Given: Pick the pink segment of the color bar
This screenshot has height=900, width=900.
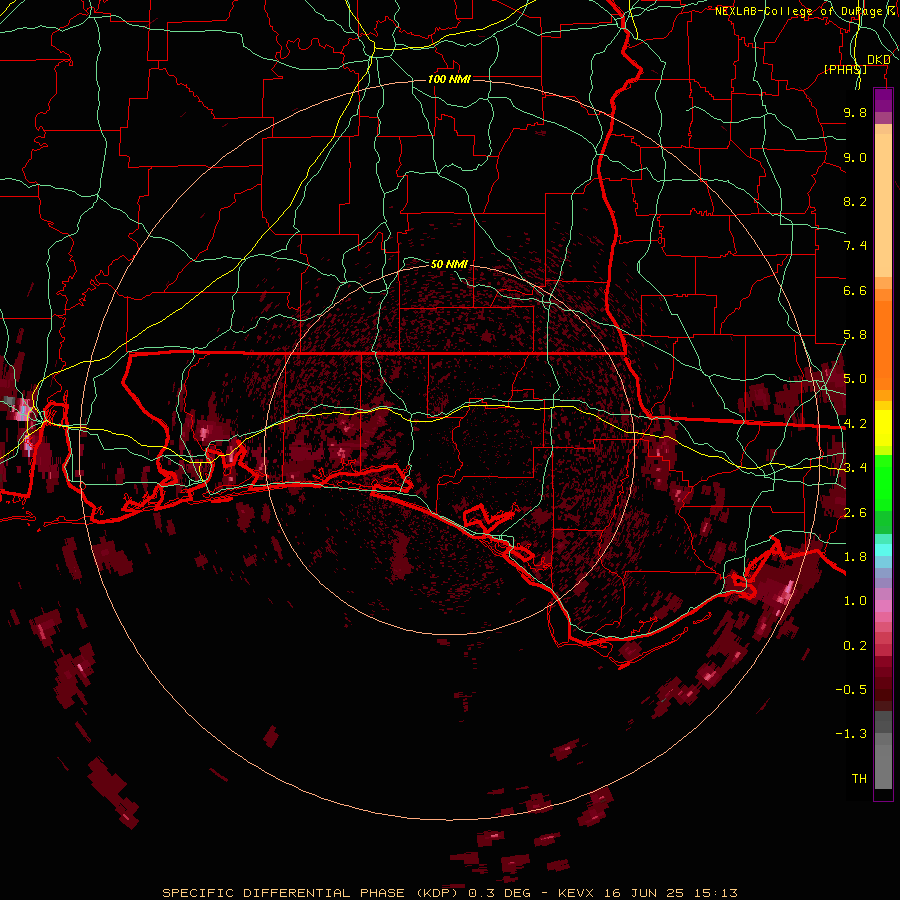Looking at the screenshot, I should [883, 606].
